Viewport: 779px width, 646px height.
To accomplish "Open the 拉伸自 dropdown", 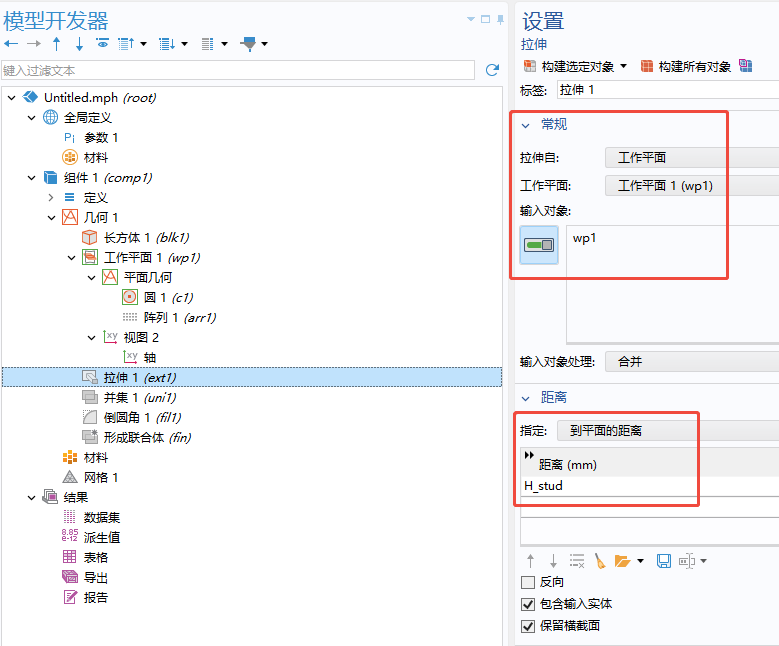I will [x=691, y=157].
